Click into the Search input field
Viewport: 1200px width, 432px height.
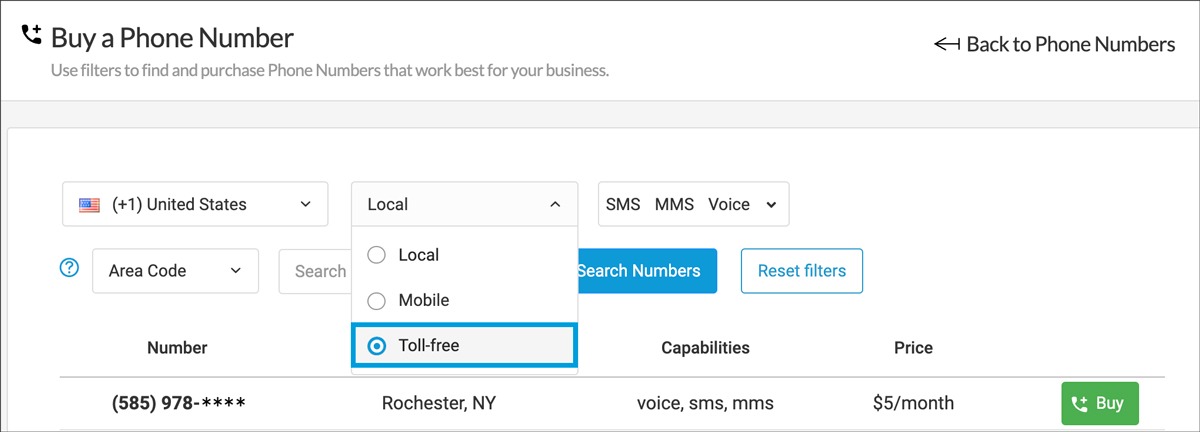click(320, 271)
